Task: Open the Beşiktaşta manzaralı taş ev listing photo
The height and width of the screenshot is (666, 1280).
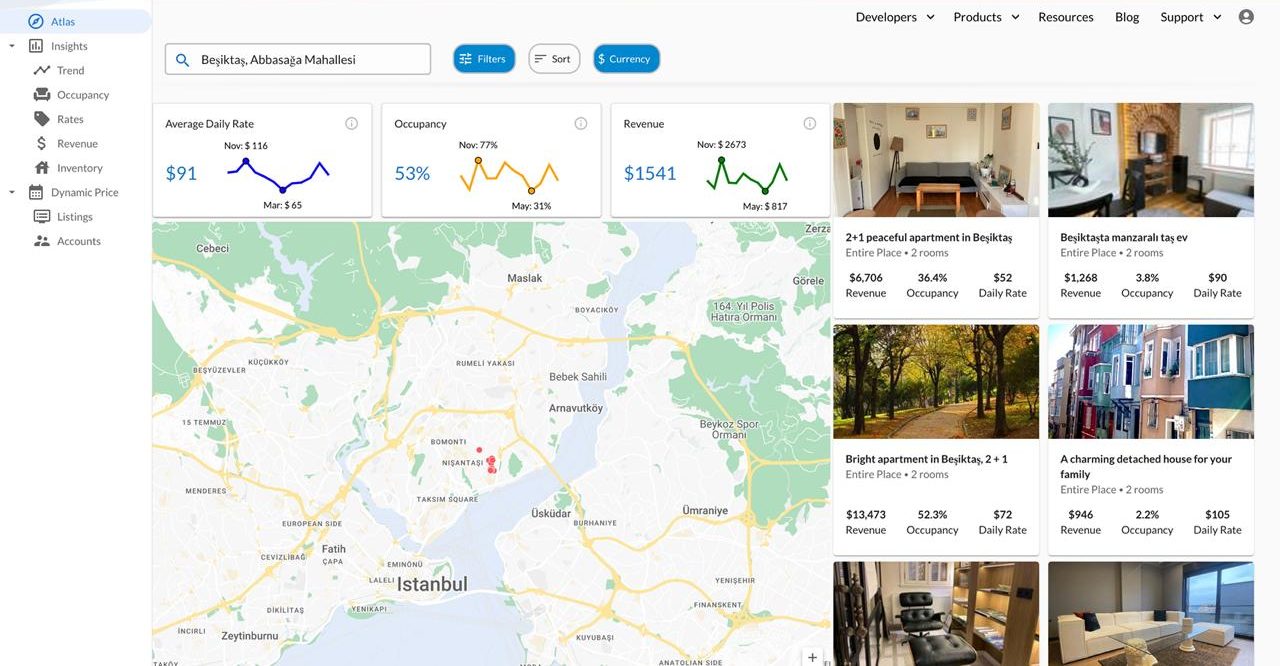Action: (1150, 159)
